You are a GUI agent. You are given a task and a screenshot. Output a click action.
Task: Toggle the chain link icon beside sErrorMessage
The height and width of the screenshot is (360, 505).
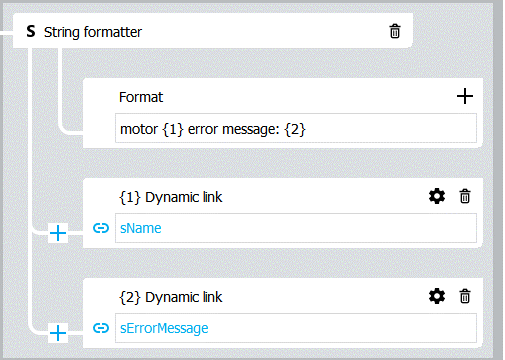101,328
